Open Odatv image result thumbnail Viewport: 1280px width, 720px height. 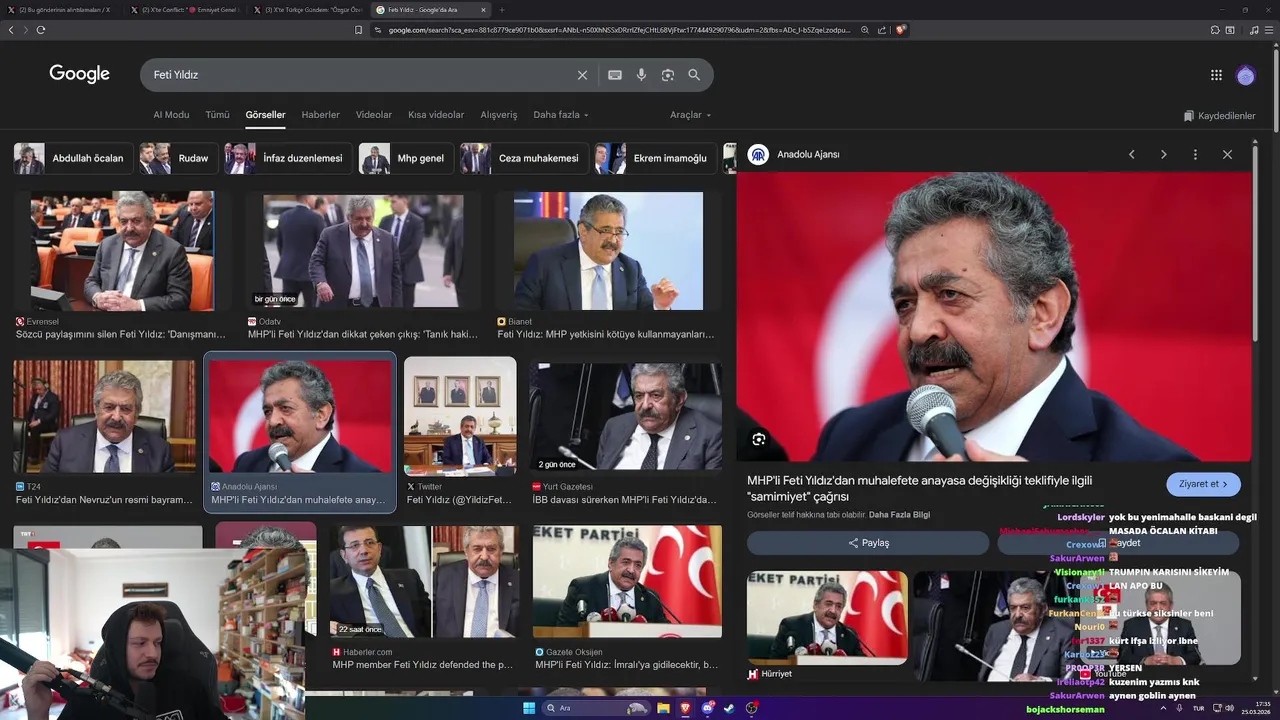[363, 251]
